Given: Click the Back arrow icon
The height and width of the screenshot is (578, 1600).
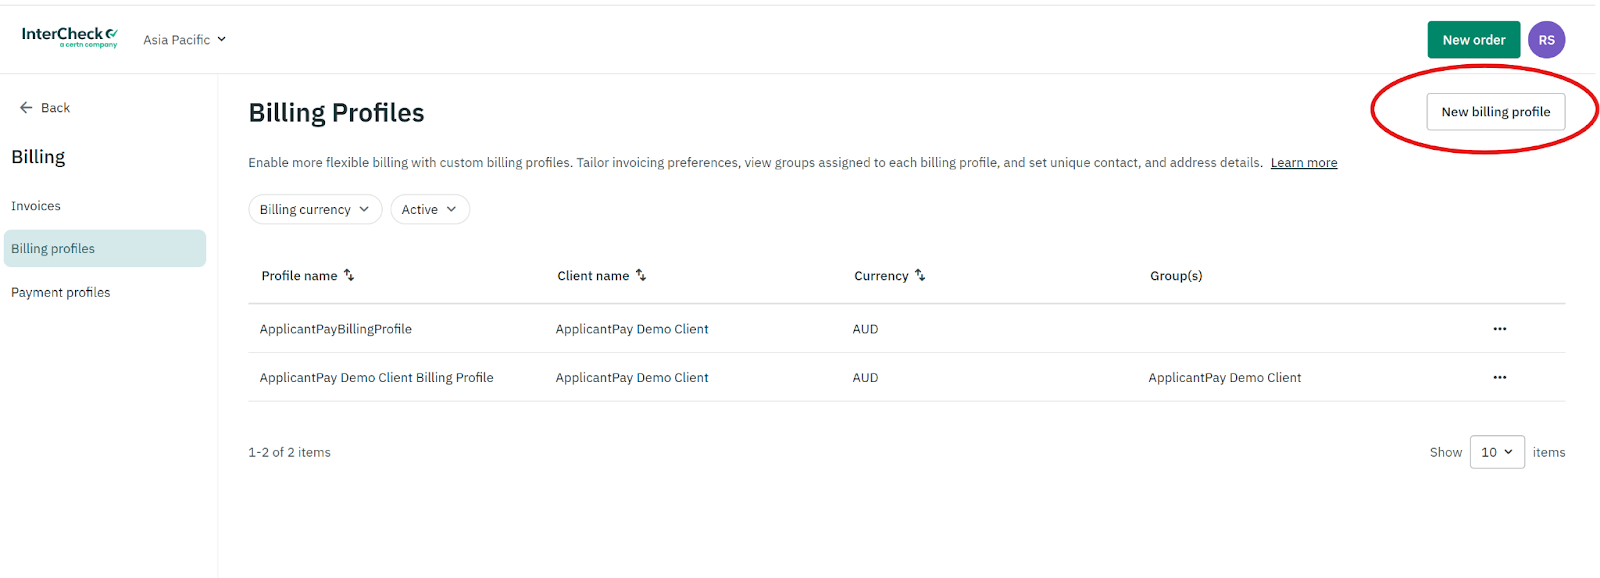Looking at the screenshot, I should pyautogui.click(x=26, y=108).
